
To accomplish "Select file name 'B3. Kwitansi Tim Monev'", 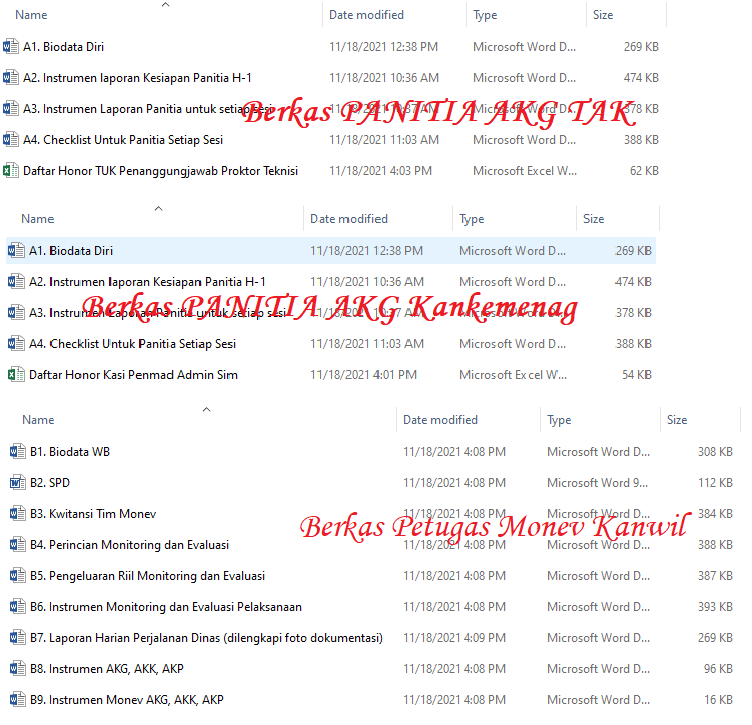I will pos(93,514).
